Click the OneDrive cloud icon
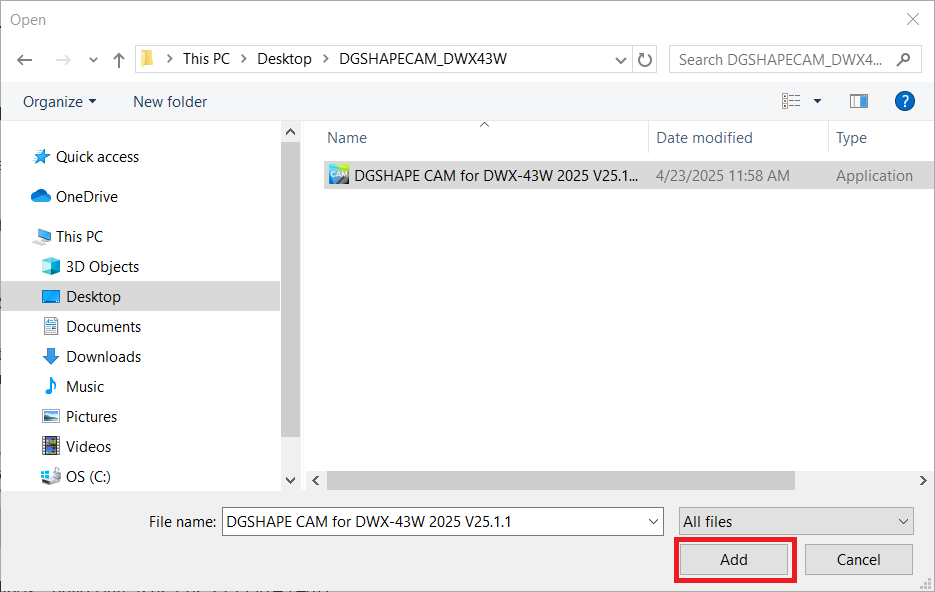The height and width of the screenshot is (592, 935). (x=41, y=196)
